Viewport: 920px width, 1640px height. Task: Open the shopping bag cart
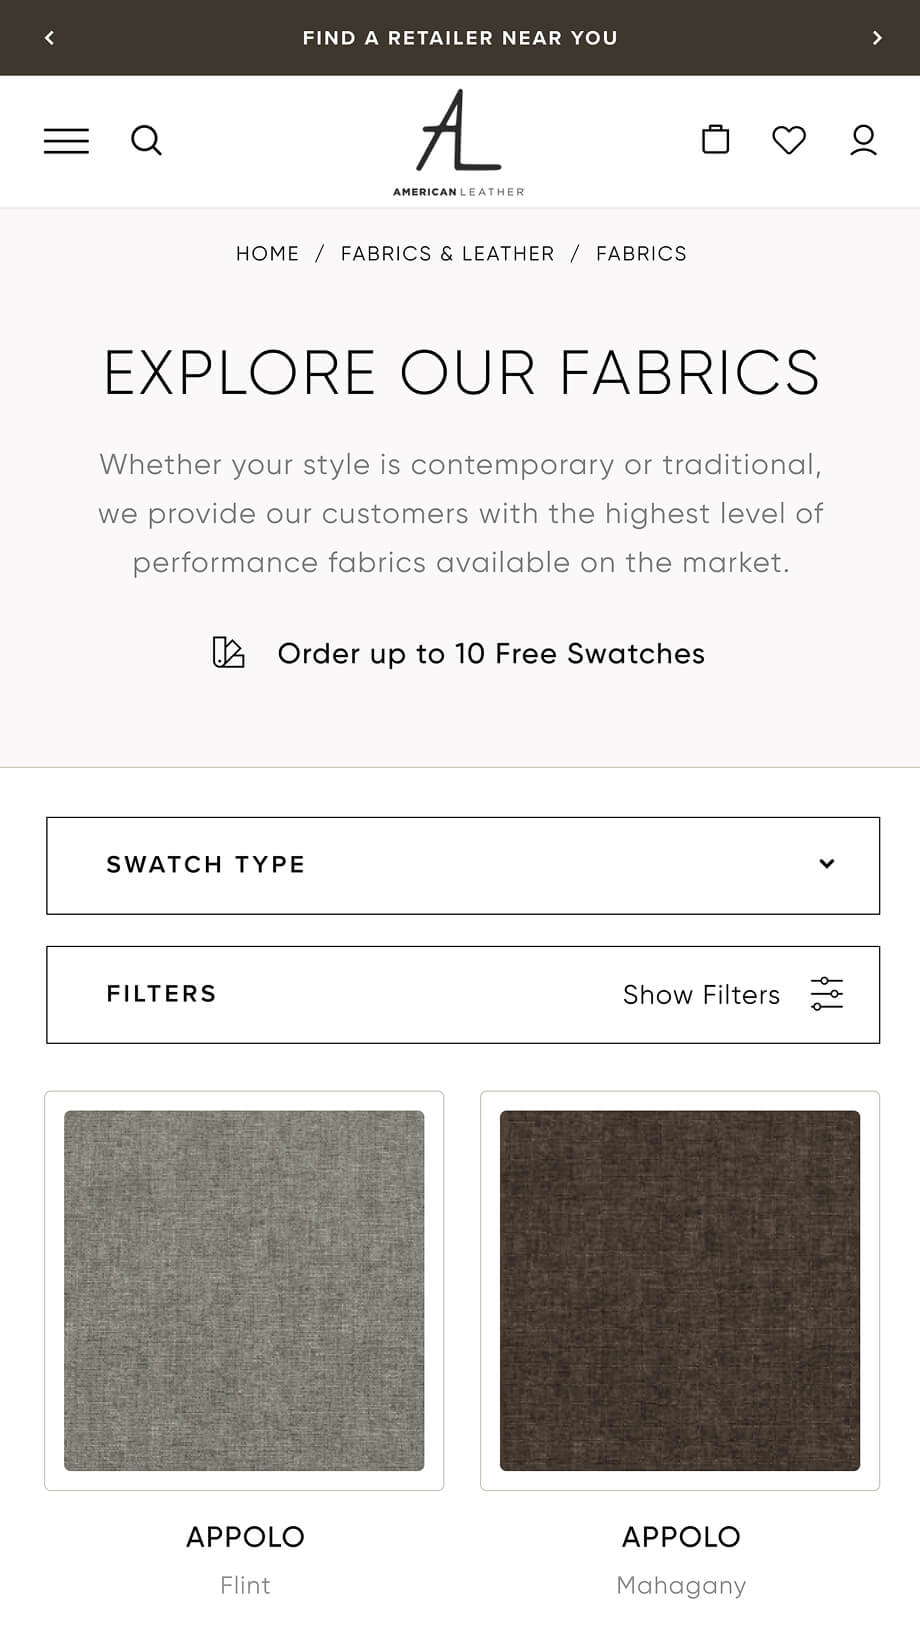pyautogui.click(x=715, y=140)
